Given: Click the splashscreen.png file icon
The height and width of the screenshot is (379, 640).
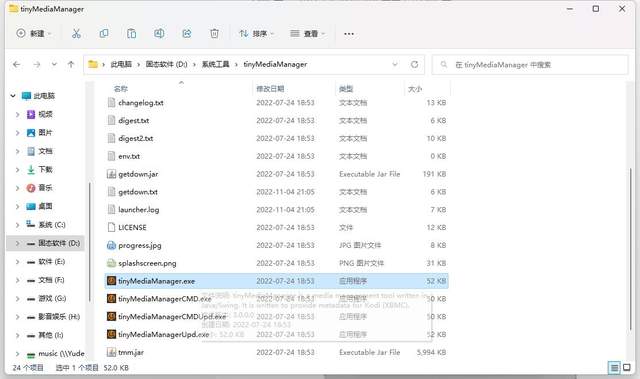Looking at the screenshot, I should [x=111, y=263].
